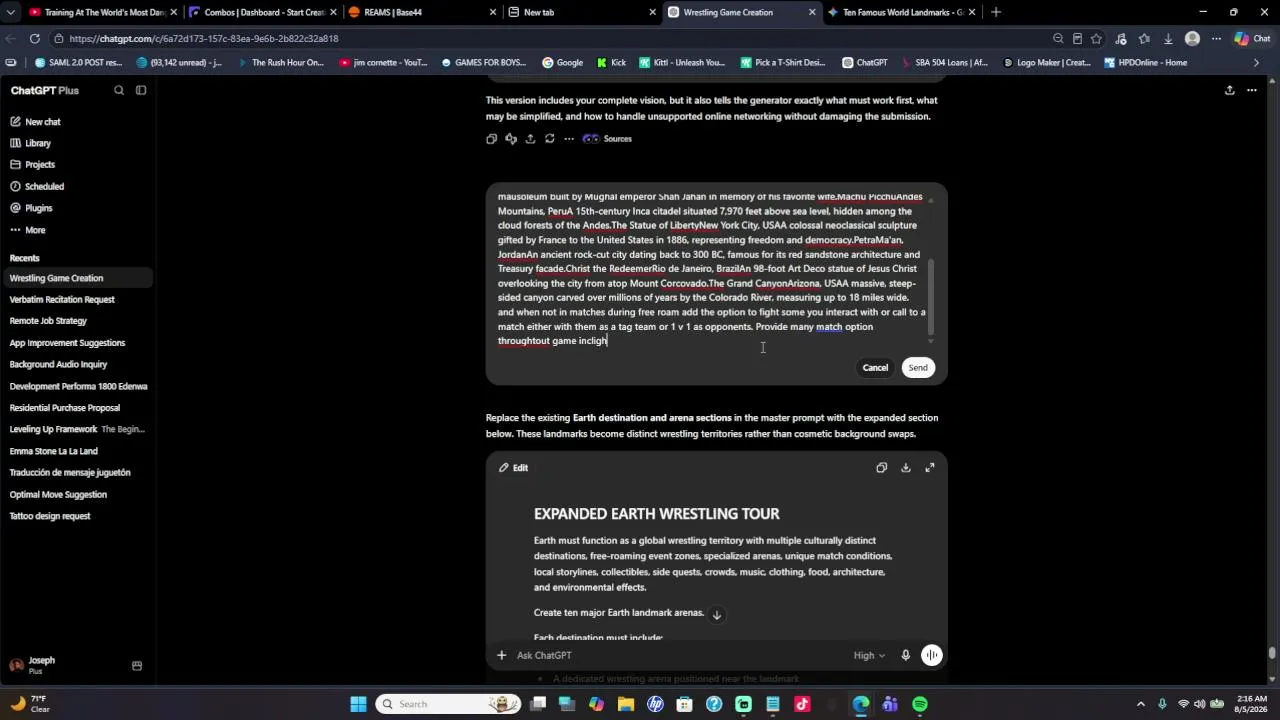This screenshot has width=1280, height=720.
Task: Click the browser address bar URL
Action: point(204,38)
